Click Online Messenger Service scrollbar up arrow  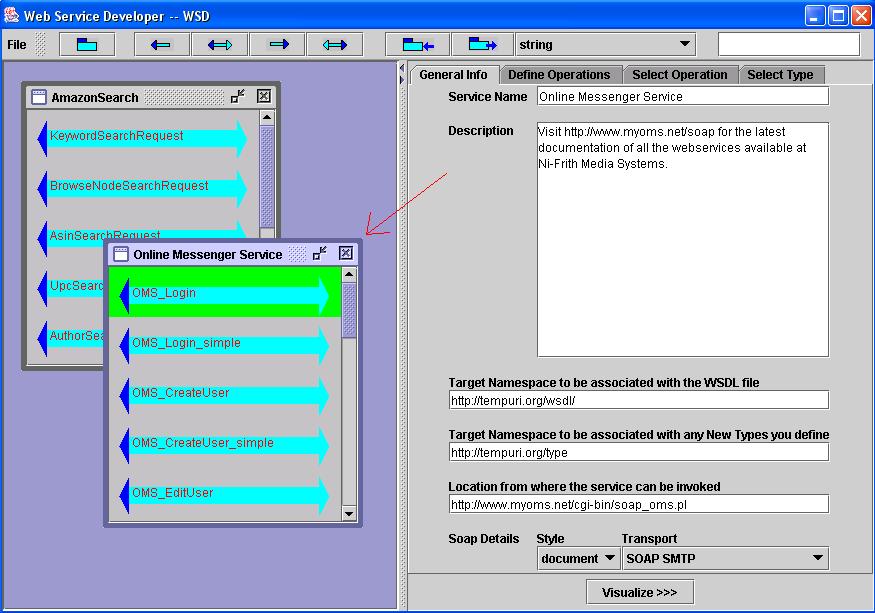click(x=349, y=274)
